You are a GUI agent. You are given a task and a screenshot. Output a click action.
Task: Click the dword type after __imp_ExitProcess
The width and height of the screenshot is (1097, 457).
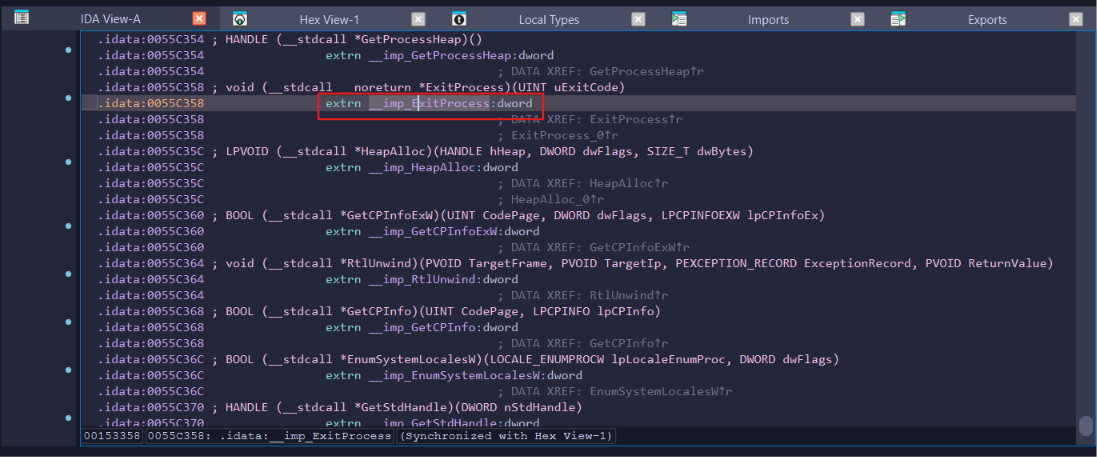[515, 104]
